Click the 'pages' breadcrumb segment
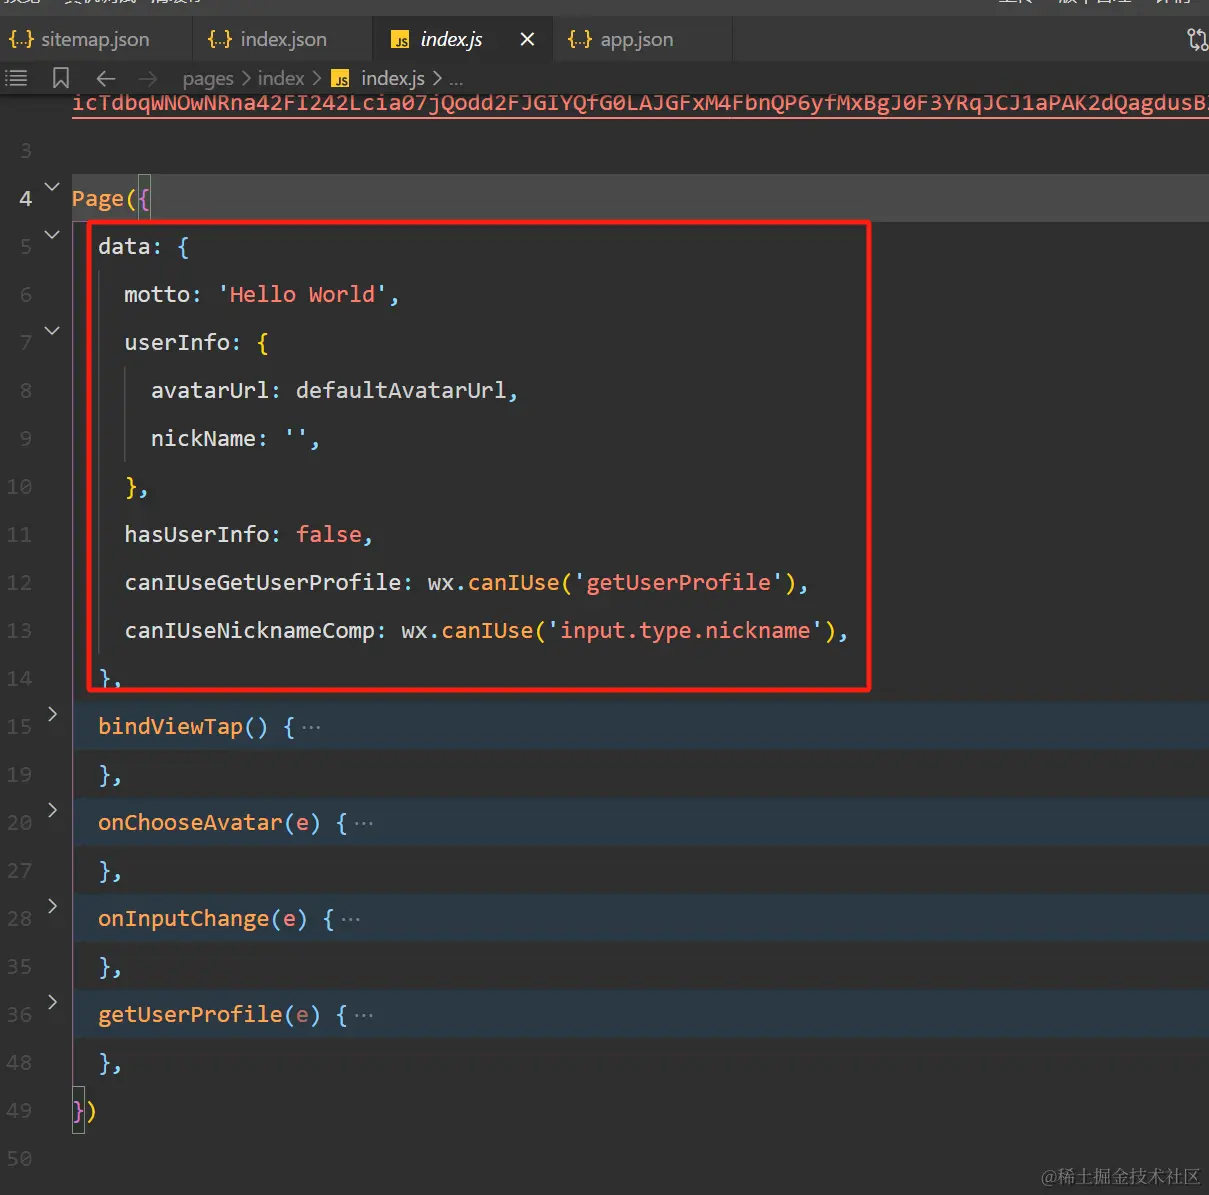Image resolution: width=1209 pixels, height=1195 pixels. click(x=208, y=78)
